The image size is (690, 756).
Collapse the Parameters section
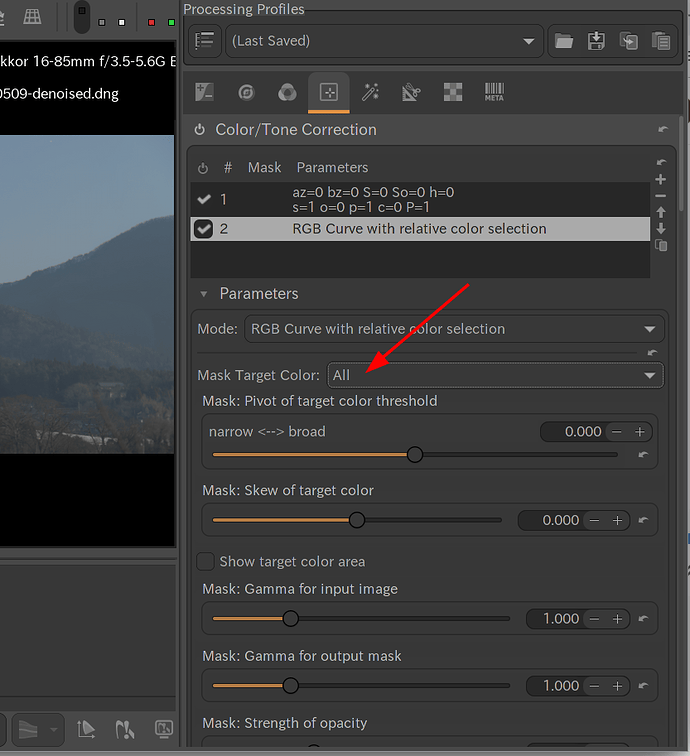205,294
